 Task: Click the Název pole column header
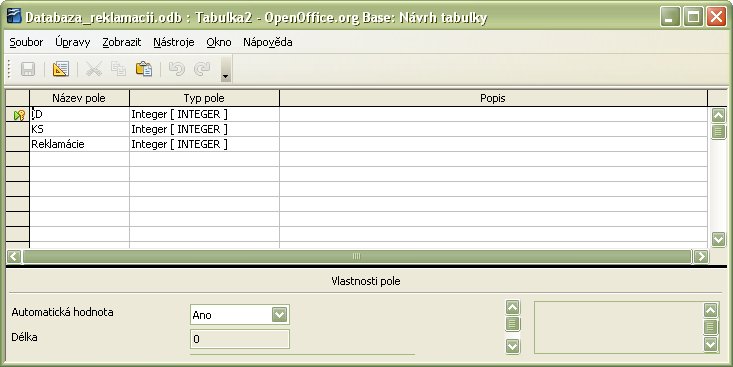(79, 98)
